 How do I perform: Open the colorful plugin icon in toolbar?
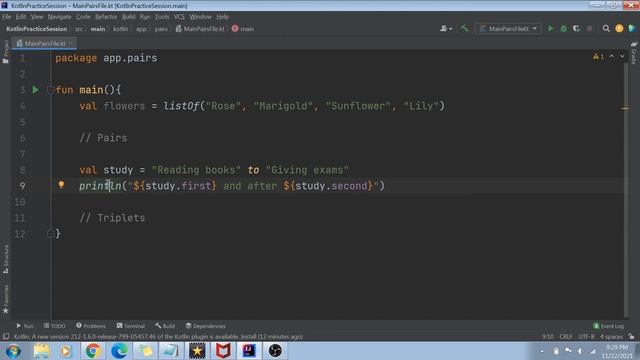[632, 29]
